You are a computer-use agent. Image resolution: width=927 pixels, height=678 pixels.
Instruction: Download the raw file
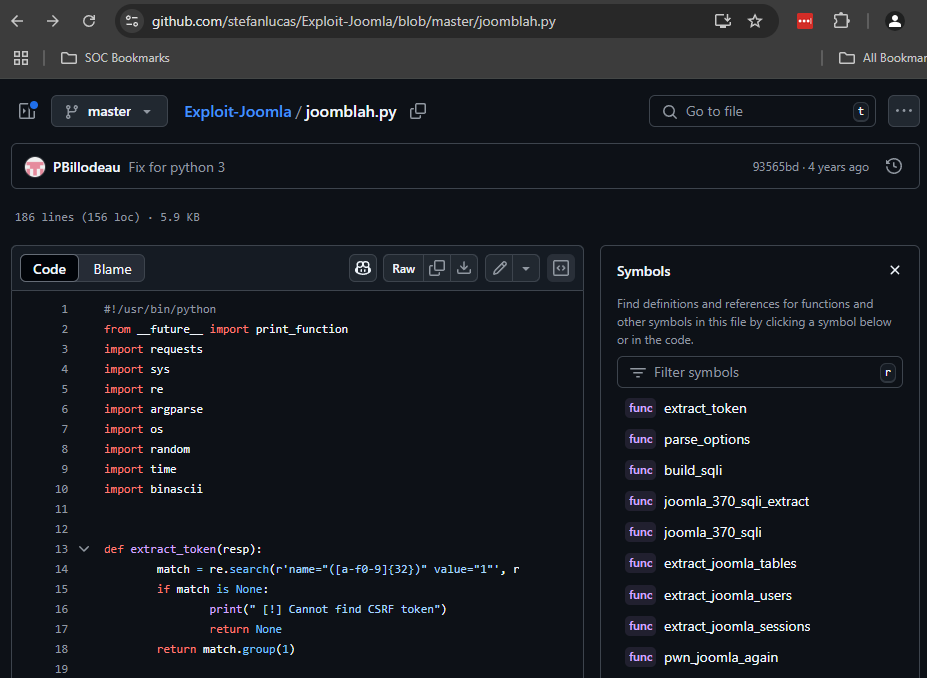(x=463, y=268)
